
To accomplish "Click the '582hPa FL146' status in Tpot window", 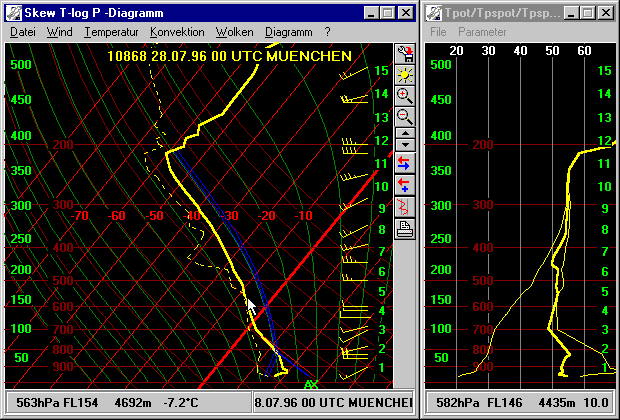I will coord(479,403).
